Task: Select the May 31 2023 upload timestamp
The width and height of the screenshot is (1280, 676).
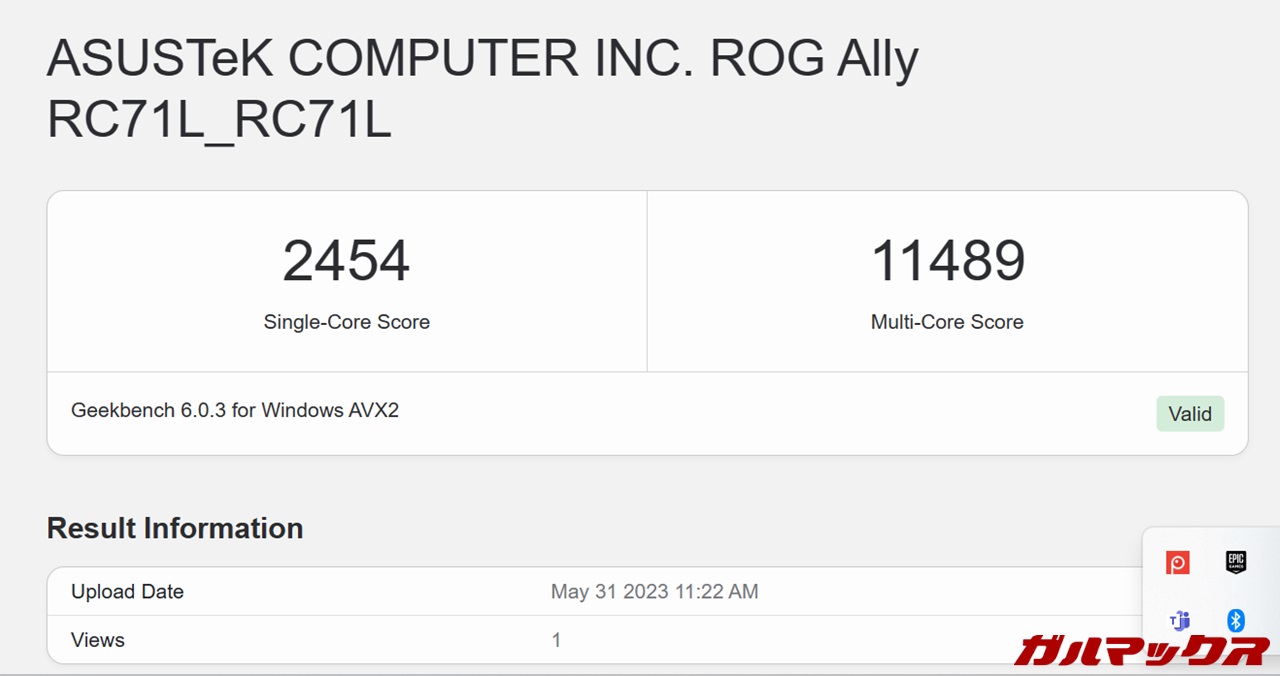Action: (x=654, y=592)
